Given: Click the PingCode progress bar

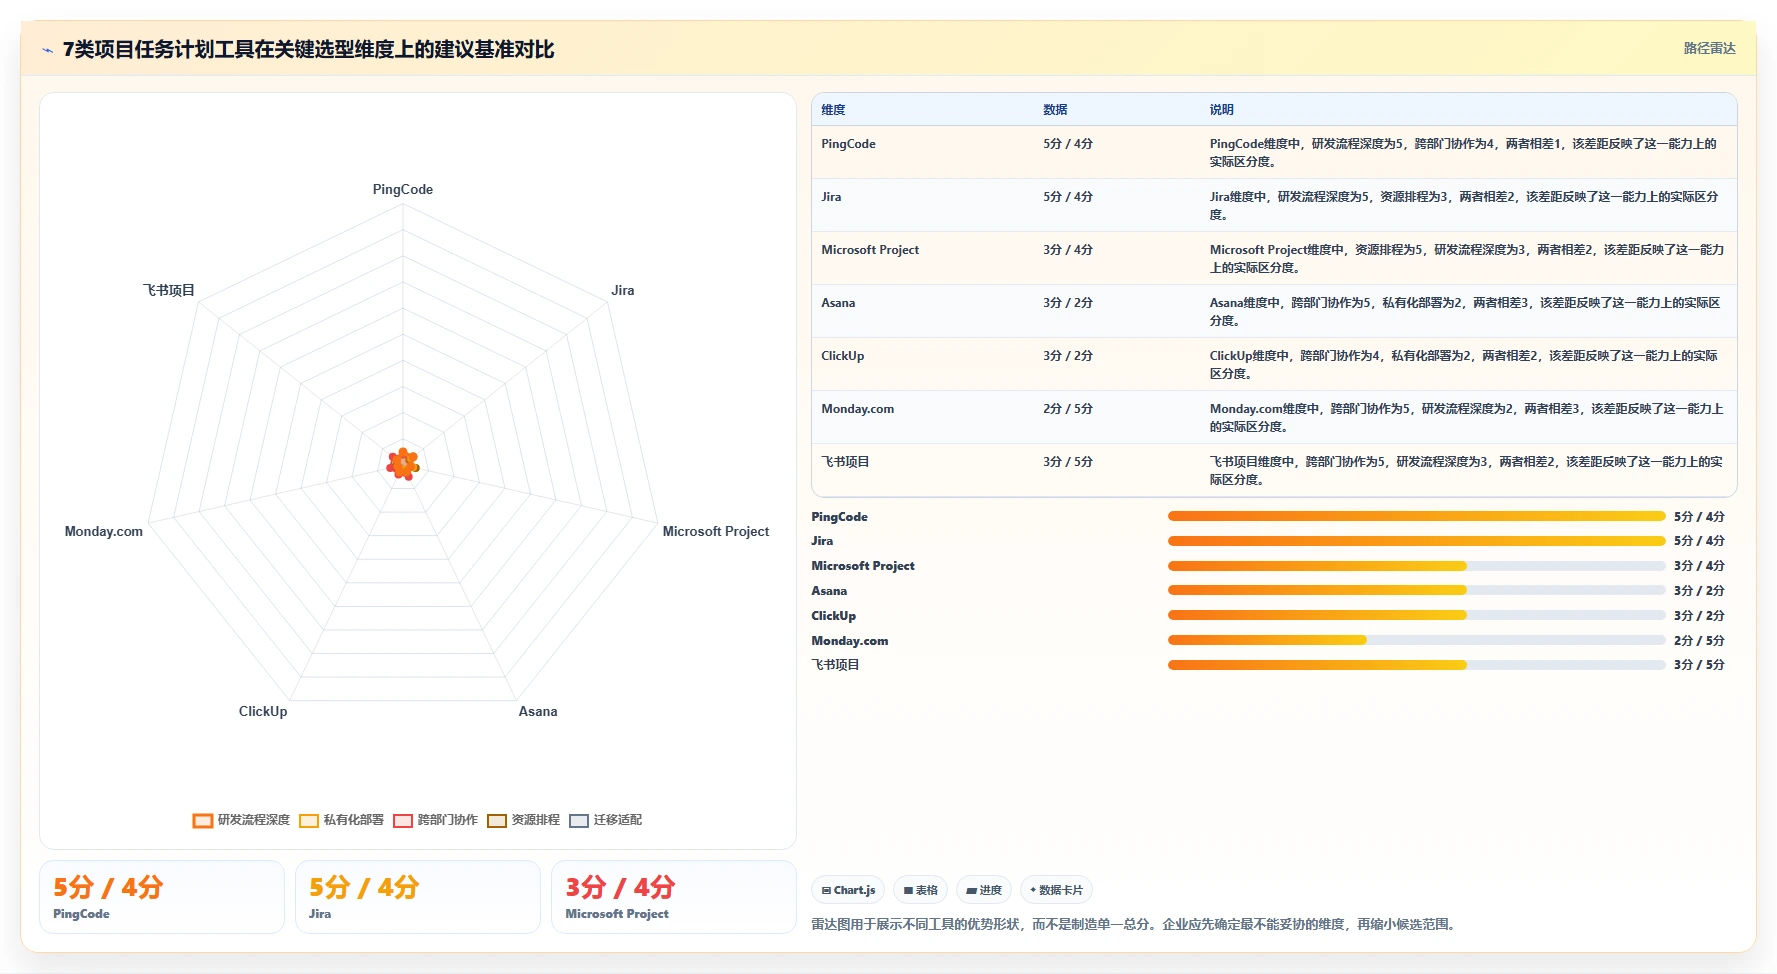Looking at the screenshot, I should tap(1416, 516).
